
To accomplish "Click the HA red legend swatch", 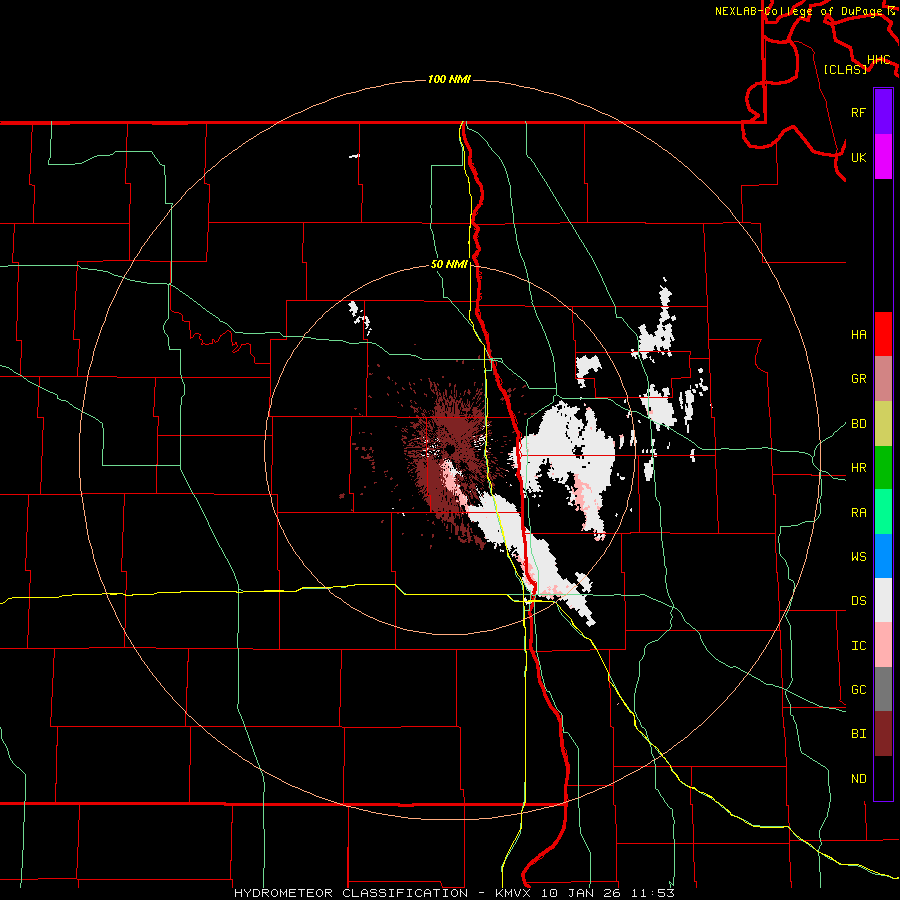I will (883, 334).
